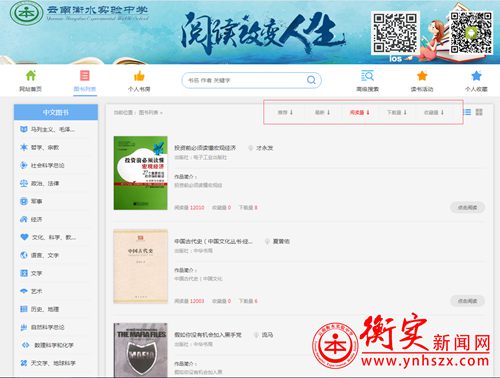Open the 个人书房 nav label
This screenshot has height=378, width=500.
(x=139, y=89)
